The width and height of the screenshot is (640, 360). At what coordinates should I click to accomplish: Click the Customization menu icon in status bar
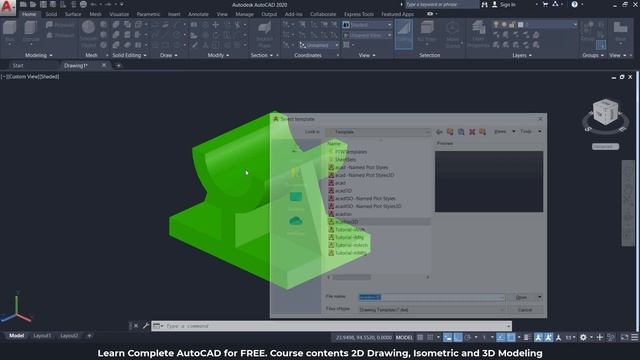[x=635, y=337]
